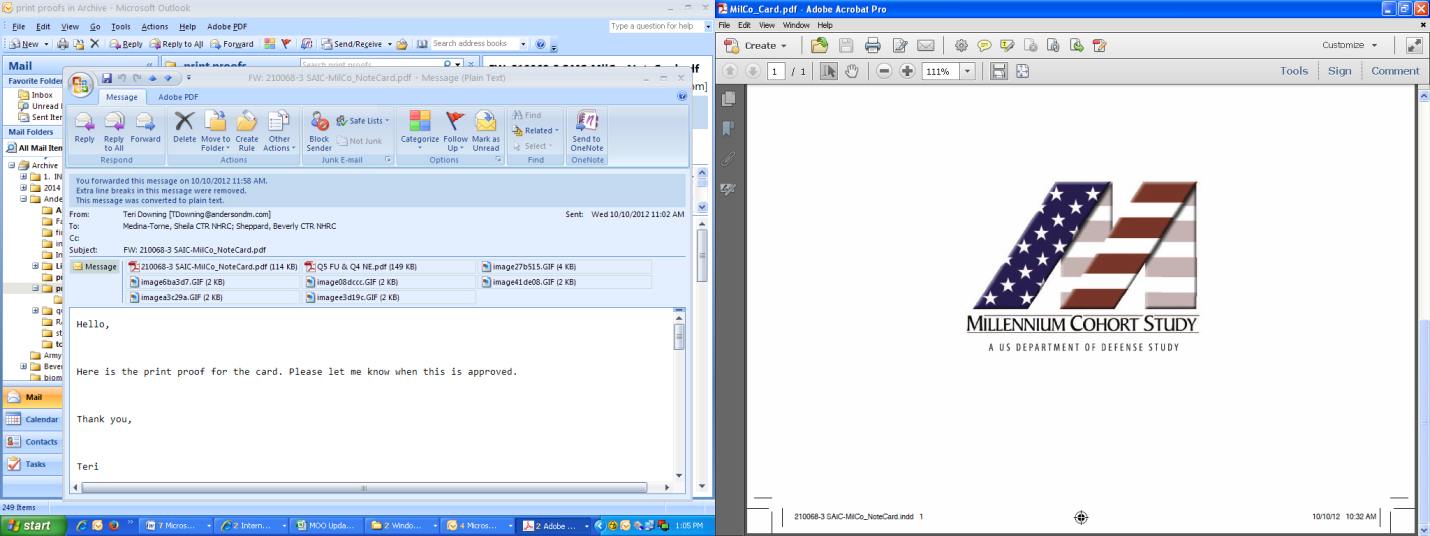
Task: Click Search address books field
Action: [479, 44]
